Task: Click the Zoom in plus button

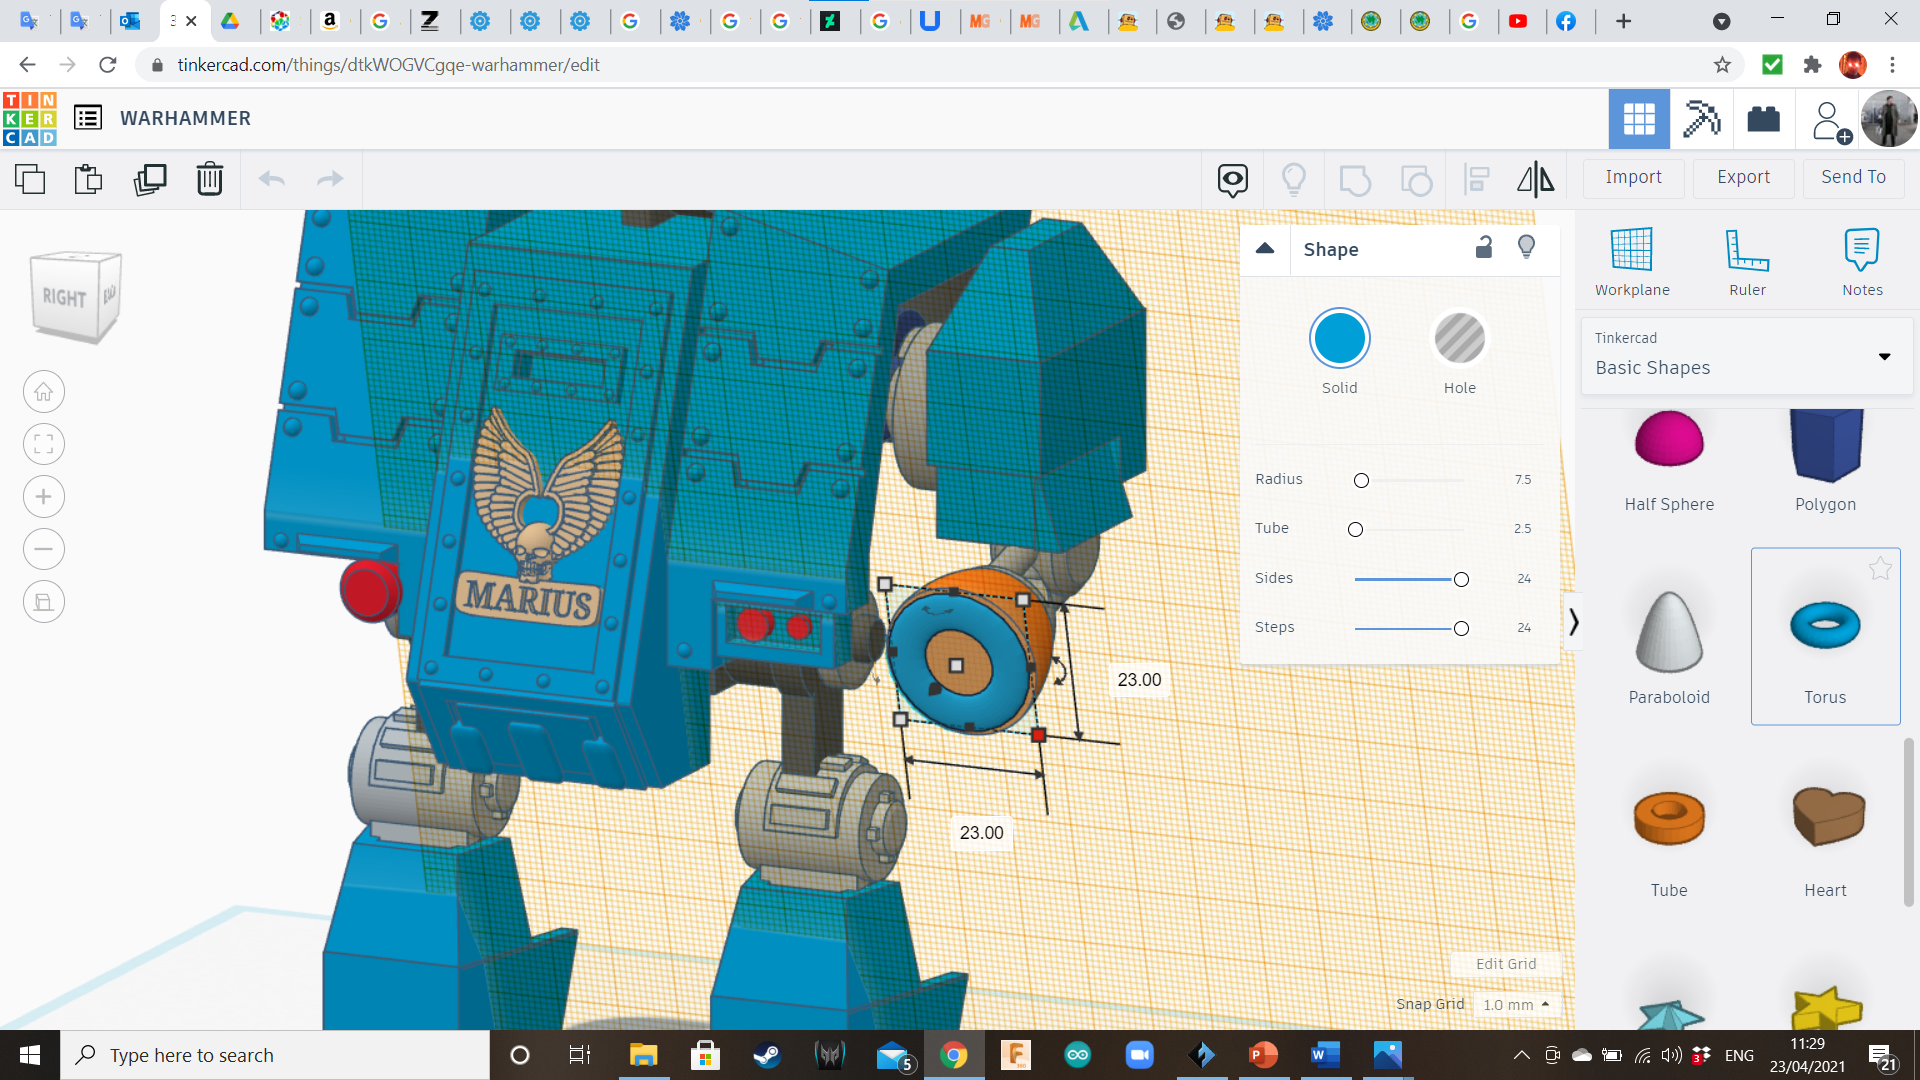Action: click(x=44, y=497)
